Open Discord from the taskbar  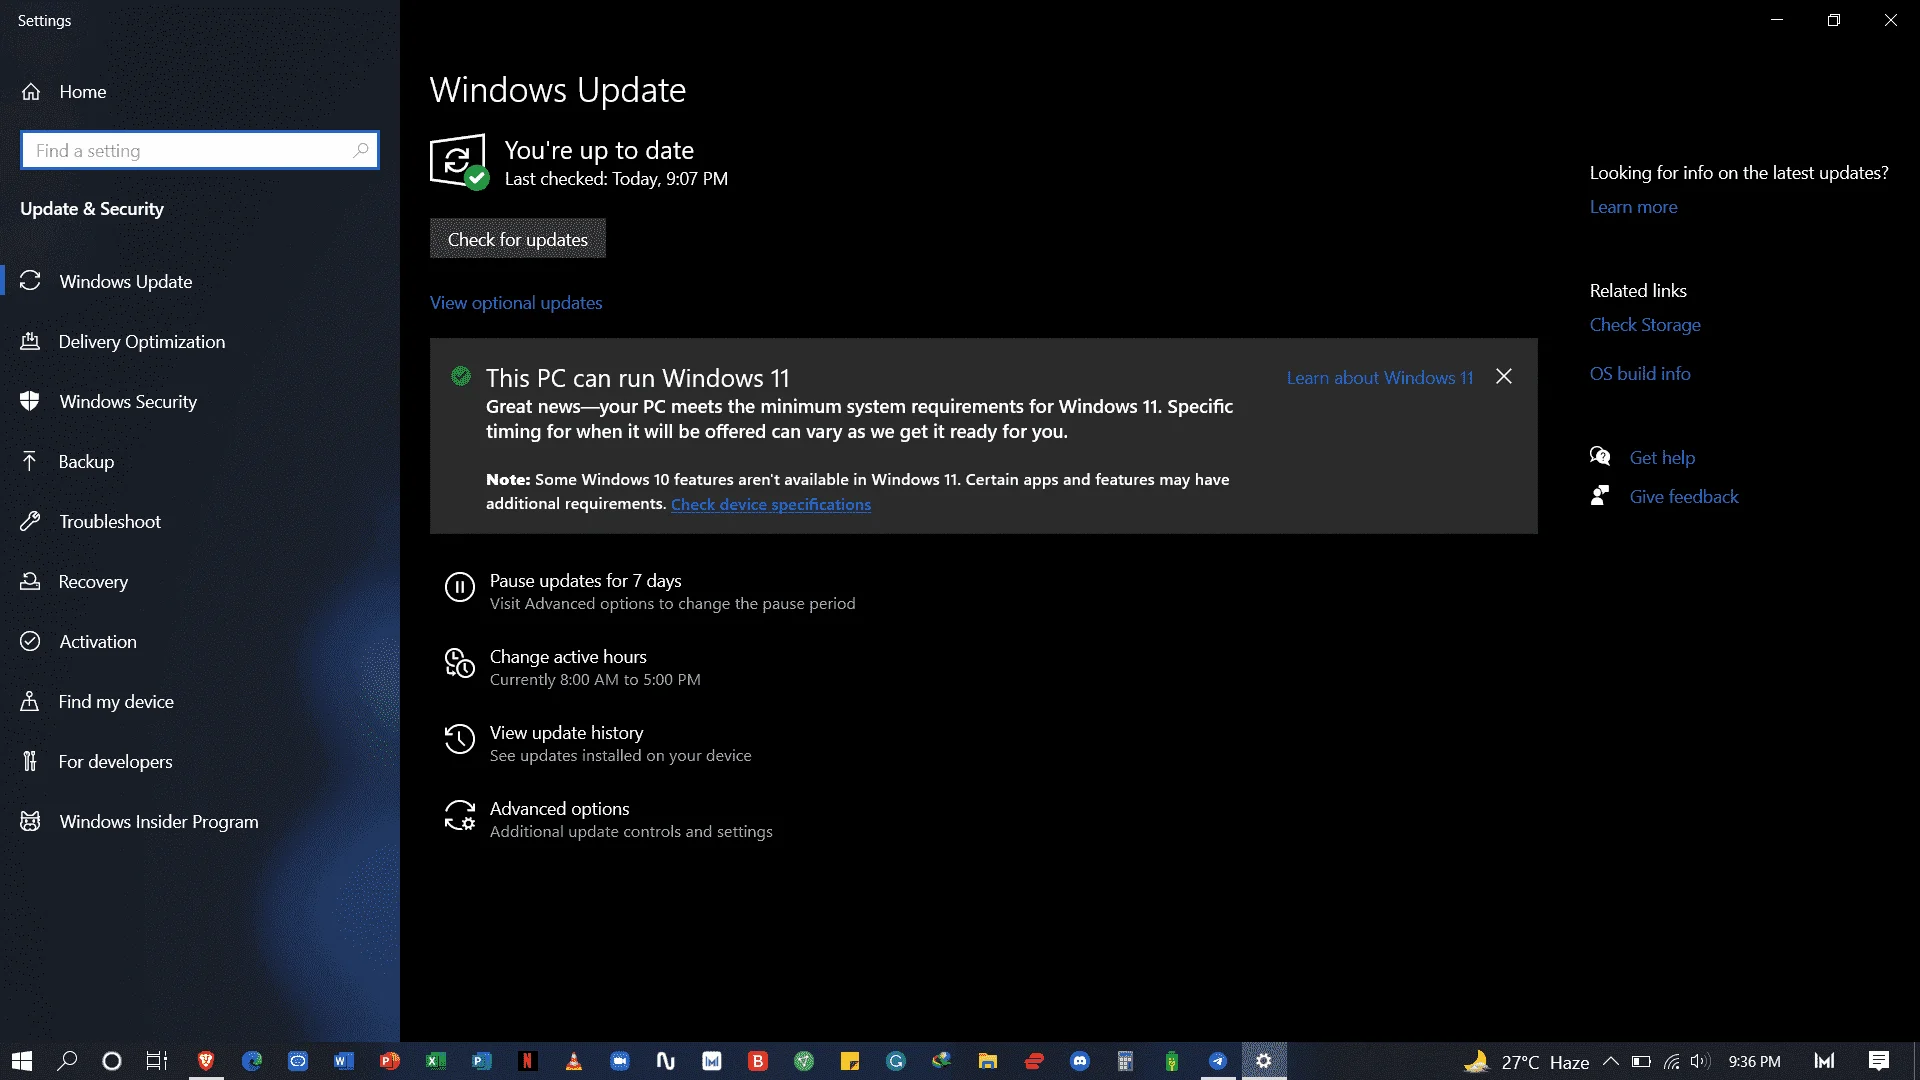(1080, 1061)
